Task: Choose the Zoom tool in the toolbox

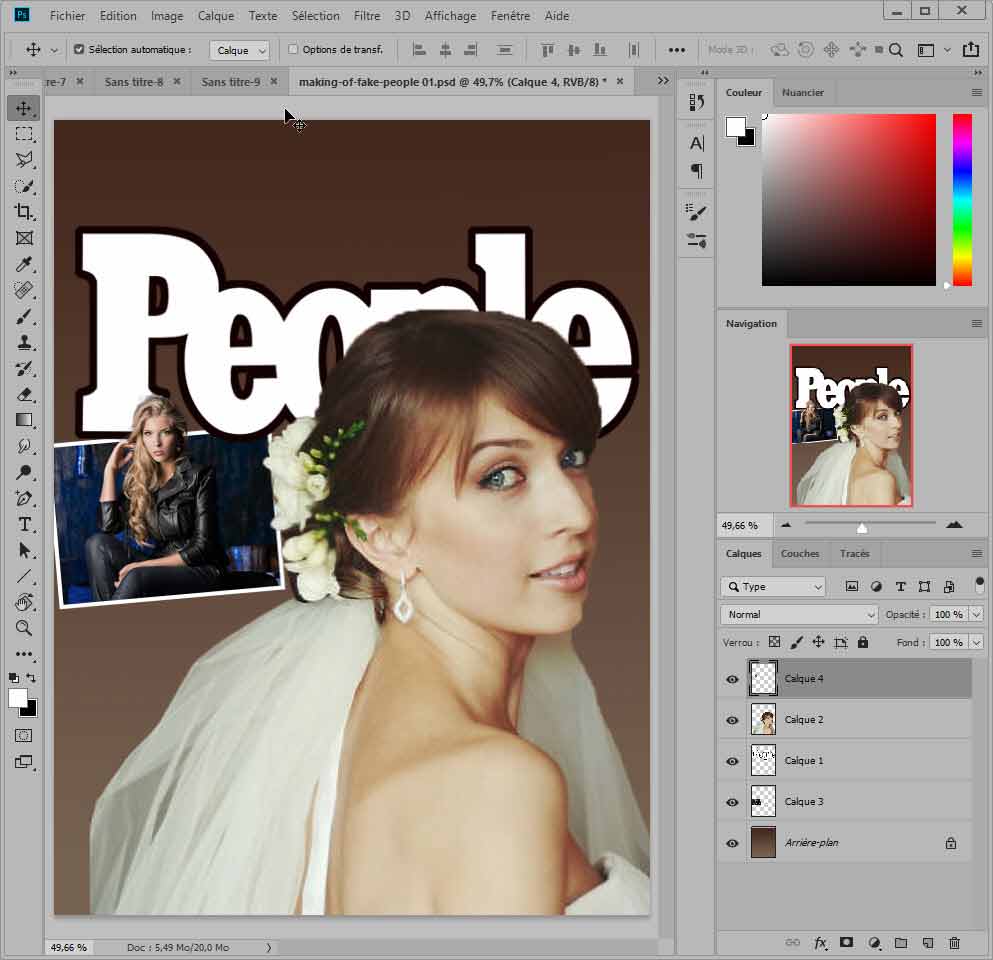Action: (23, 628)
